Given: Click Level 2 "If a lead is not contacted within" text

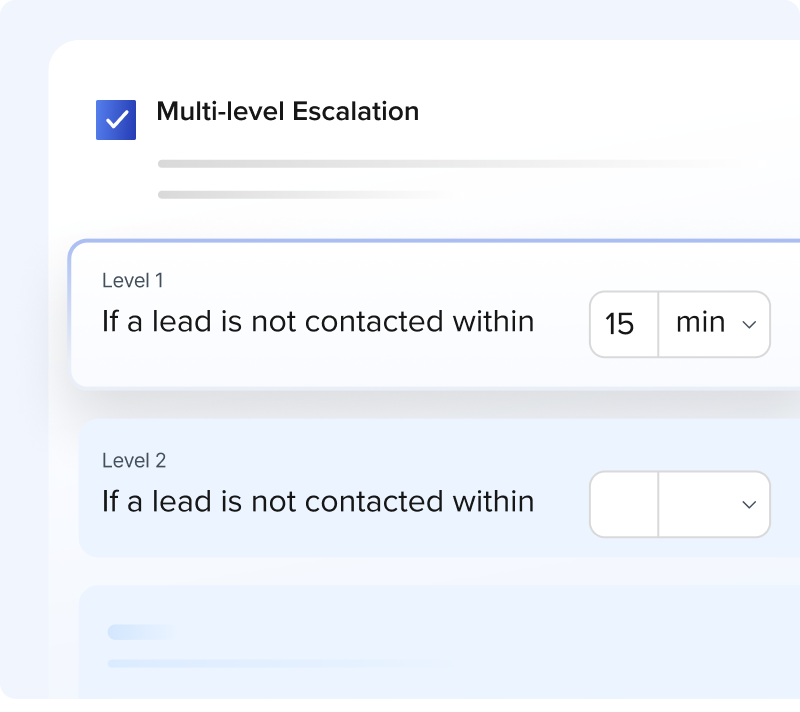Looking at the screenshot, I should coord(318,502).
